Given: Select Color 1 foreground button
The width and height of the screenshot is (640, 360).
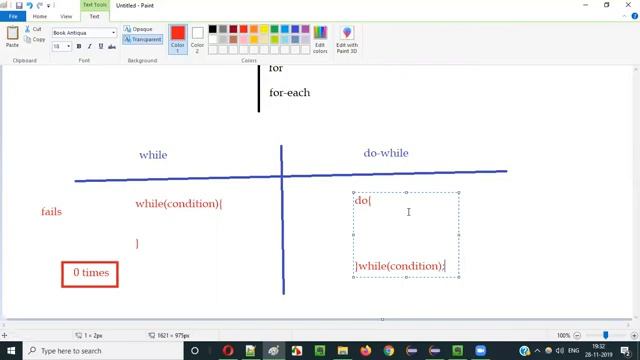Looking at the screenshot, I should coord(178,39).
